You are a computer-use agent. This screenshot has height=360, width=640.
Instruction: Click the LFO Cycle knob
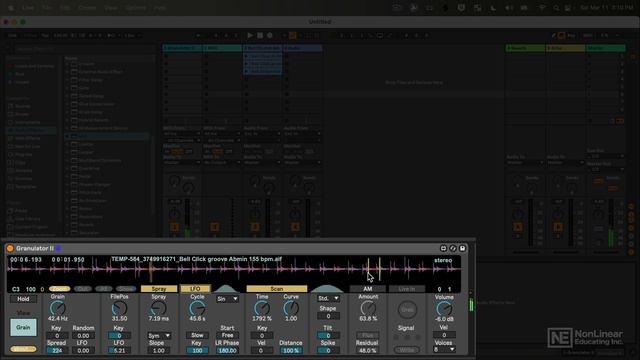click(197, 309)
